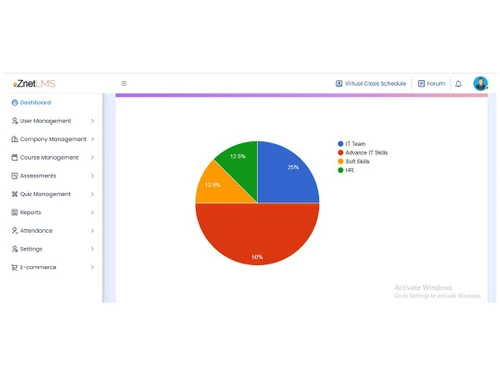500x375 pixels.
Task: Open the Forum link
Action: click(x=436, y=83)
